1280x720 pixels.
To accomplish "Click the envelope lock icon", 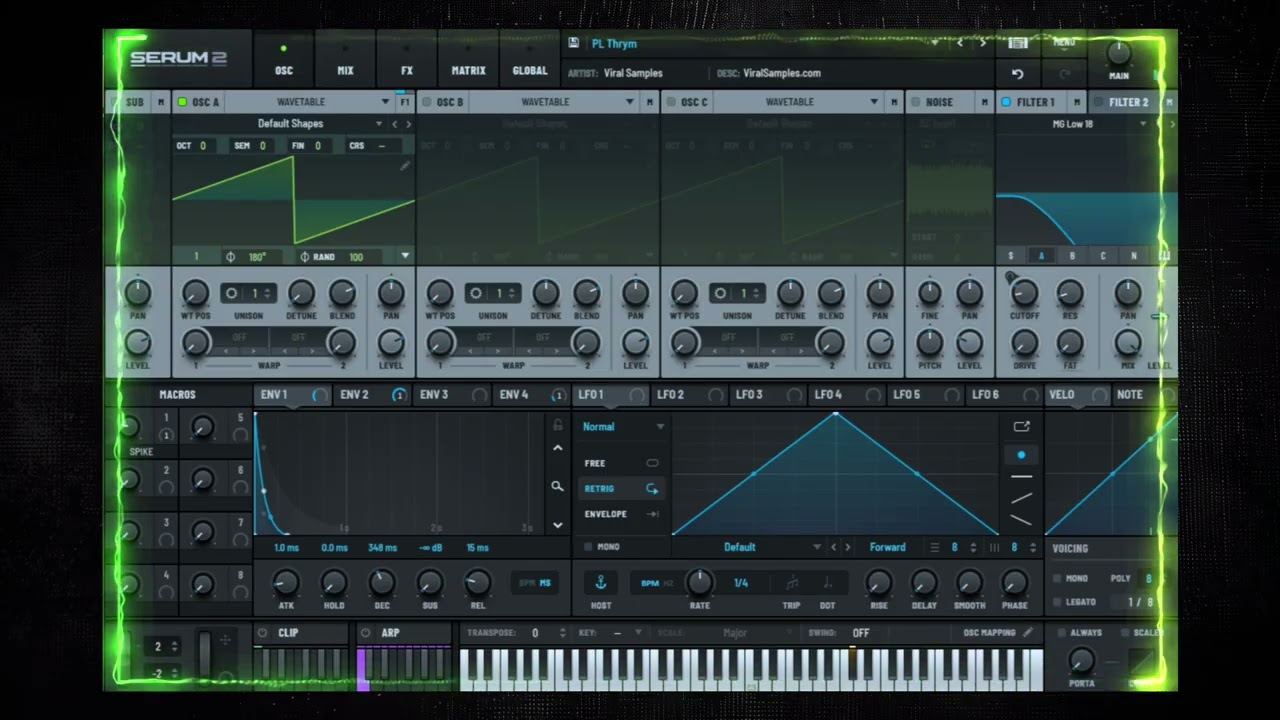I will click(557, 425).
